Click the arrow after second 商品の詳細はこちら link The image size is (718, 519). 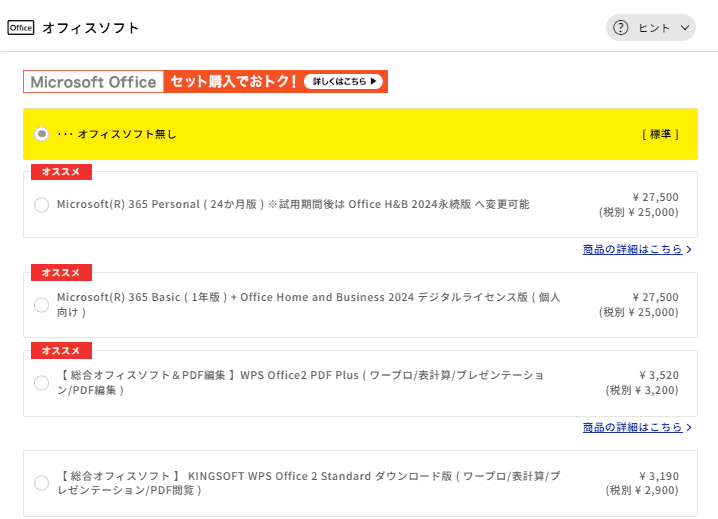(x=689, y=427)
